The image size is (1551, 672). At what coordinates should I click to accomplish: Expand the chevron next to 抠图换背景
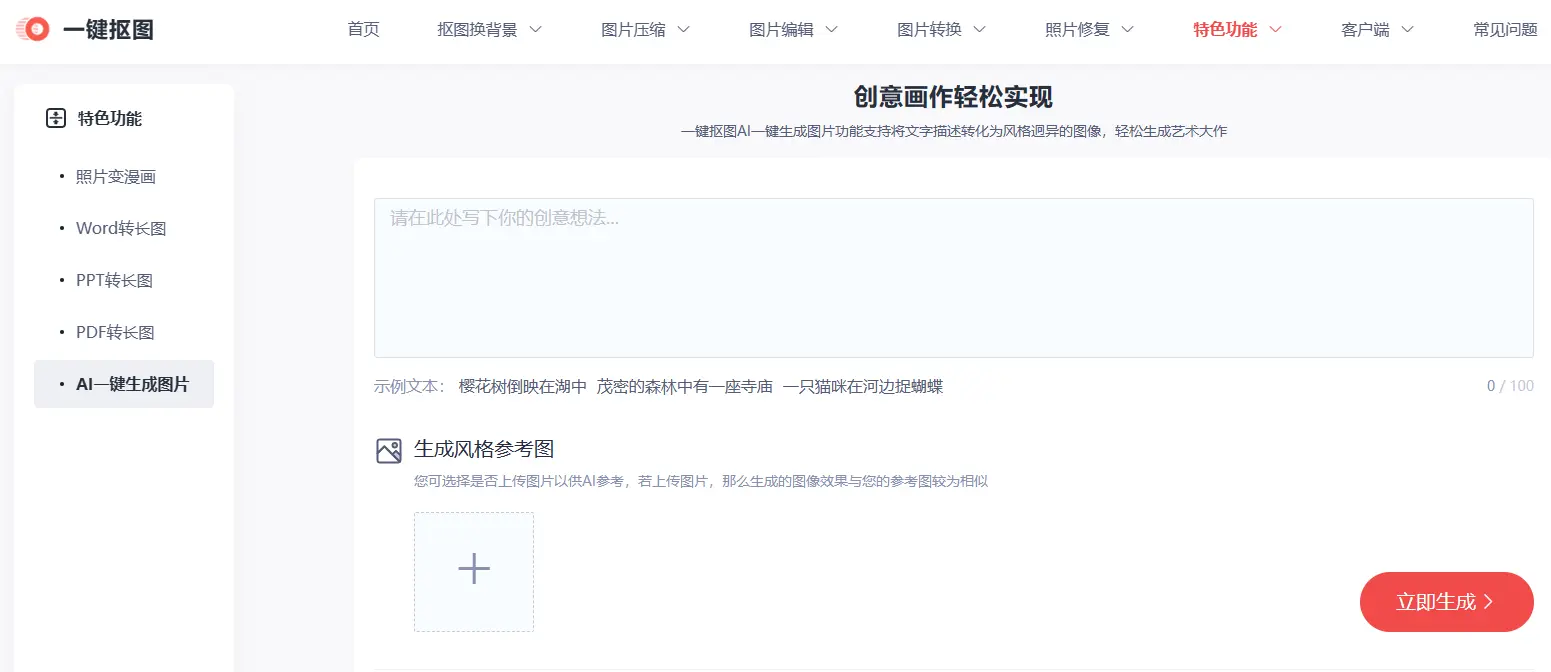click(x=535, y=30)
